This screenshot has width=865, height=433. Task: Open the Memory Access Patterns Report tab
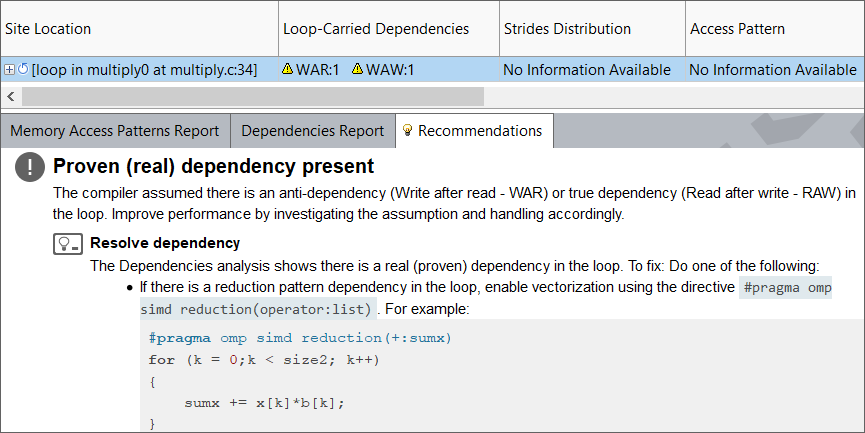coord(115,131)
